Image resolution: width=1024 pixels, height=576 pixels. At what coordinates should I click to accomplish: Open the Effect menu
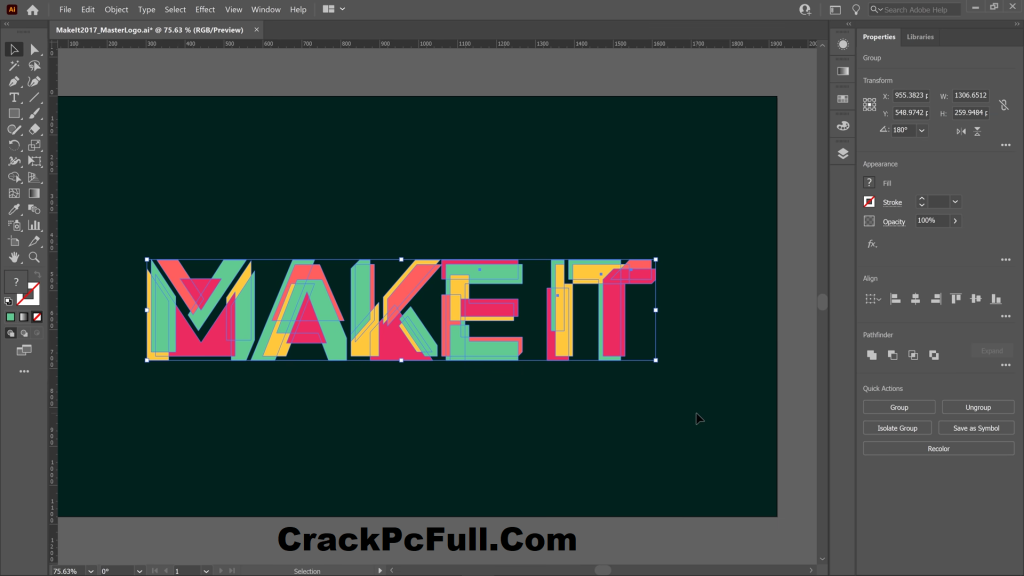tap(205, 10)
